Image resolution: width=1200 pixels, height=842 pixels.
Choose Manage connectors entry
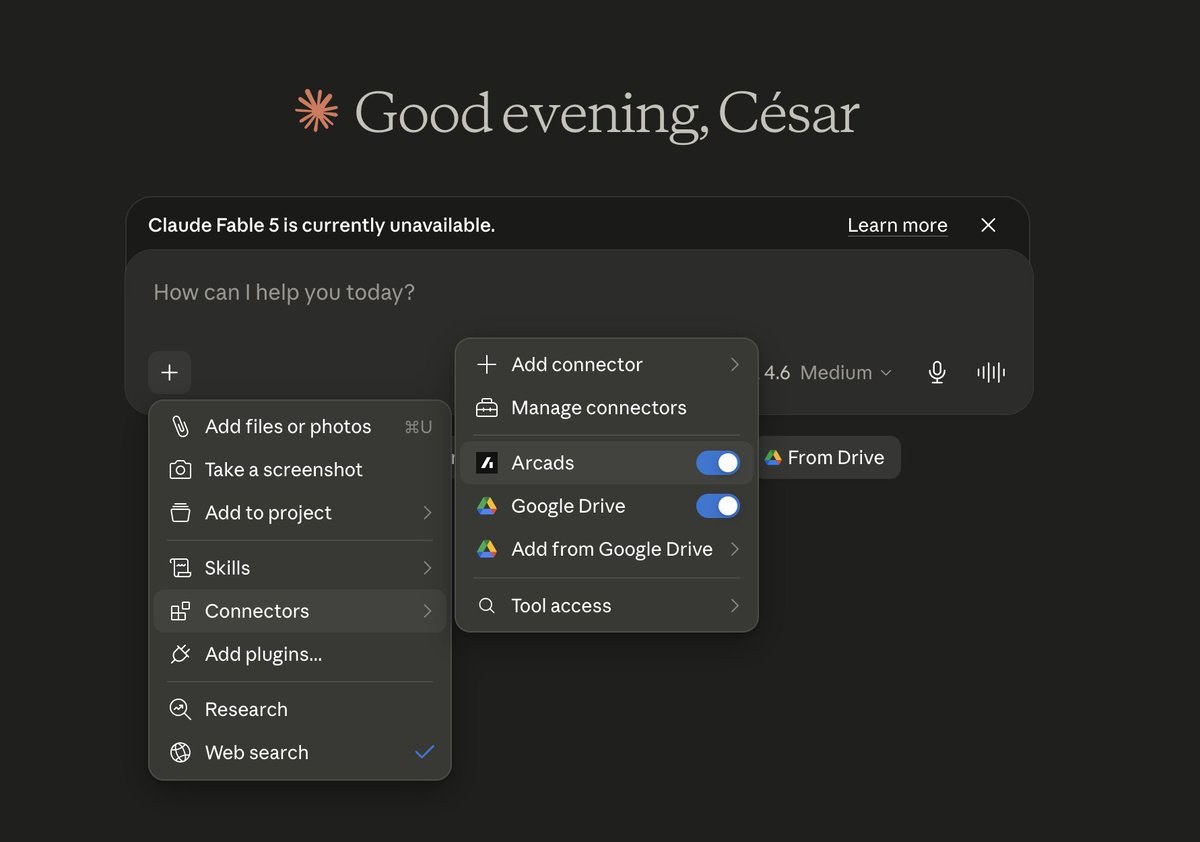tap(607, 408)
